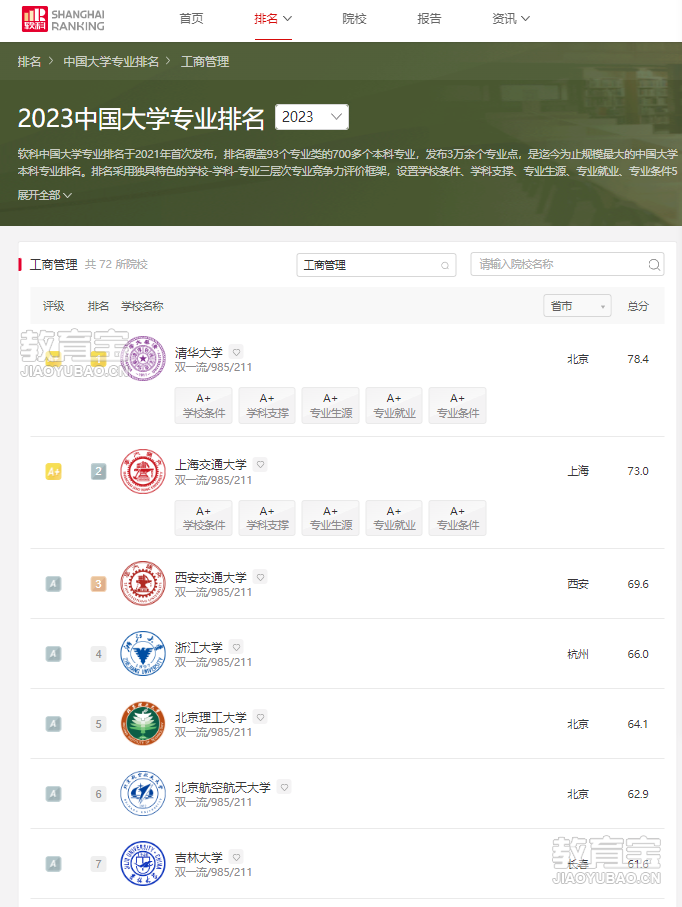This screenshot has height=907, width=682.
Task: Click 上海交通大学's A+ 学科支撑 badge
Action: 267,518
